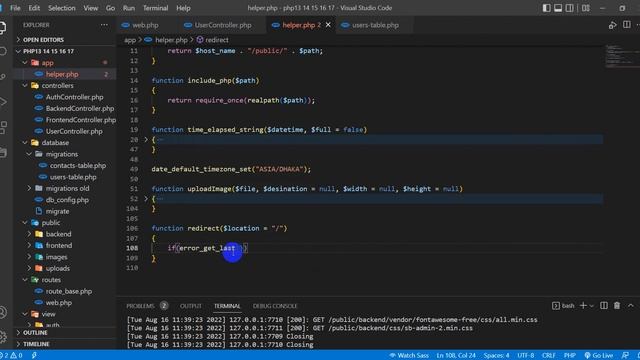Maximize panel with chevron up icon
The height and width of the screenshot is (360, 640).
point(631,305)
